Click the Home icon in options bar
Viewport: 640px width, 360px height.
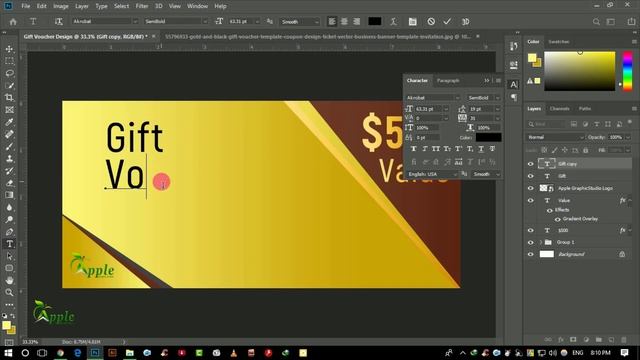coord(13,22)
